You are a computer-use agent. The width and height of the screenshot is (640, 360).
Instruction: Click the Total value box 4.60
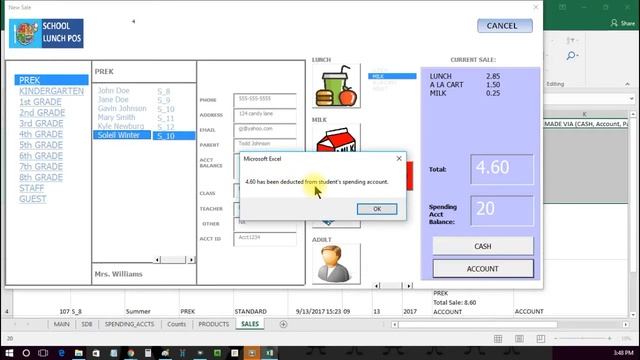pyautogui.click(x=502, y=169)
